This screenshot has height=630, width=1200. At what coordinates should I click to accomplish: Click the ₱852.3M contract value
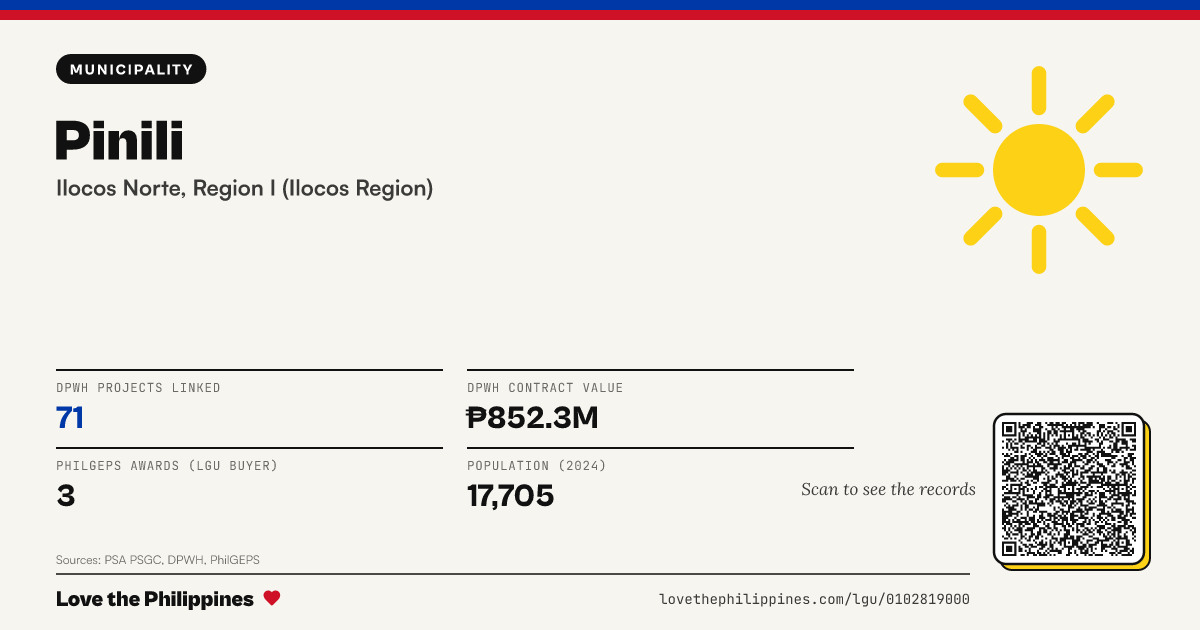pyautogui.click(x=533, y=418)
